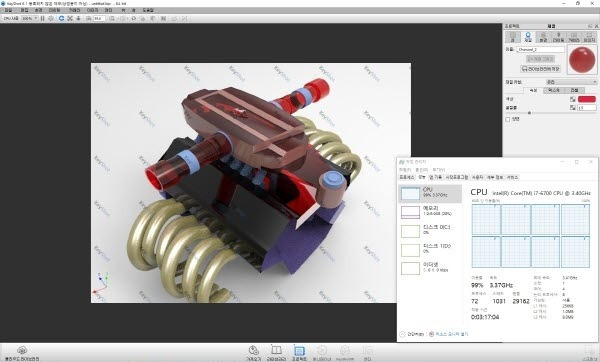600x362 pixels.
Task: Open the second menu in KeyShot menu bar
Action: pyautogui.click(x=24, y=10)
